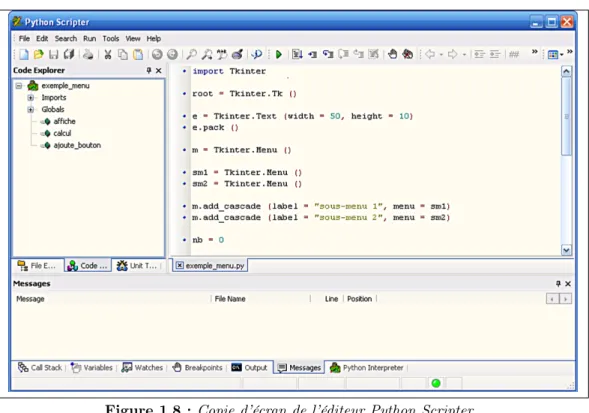This screenshot has height=413, width=589.
Task: Click the Browse Back arrow icon
Action: click(430, 54)
